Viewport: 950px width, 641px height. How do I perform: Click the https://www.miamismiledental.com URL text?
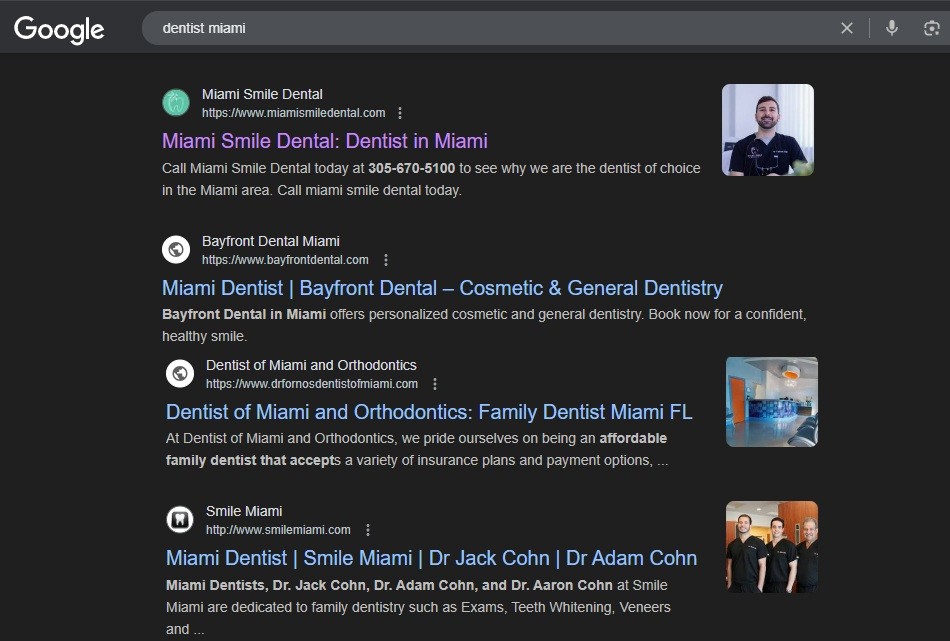click(293, 113)
